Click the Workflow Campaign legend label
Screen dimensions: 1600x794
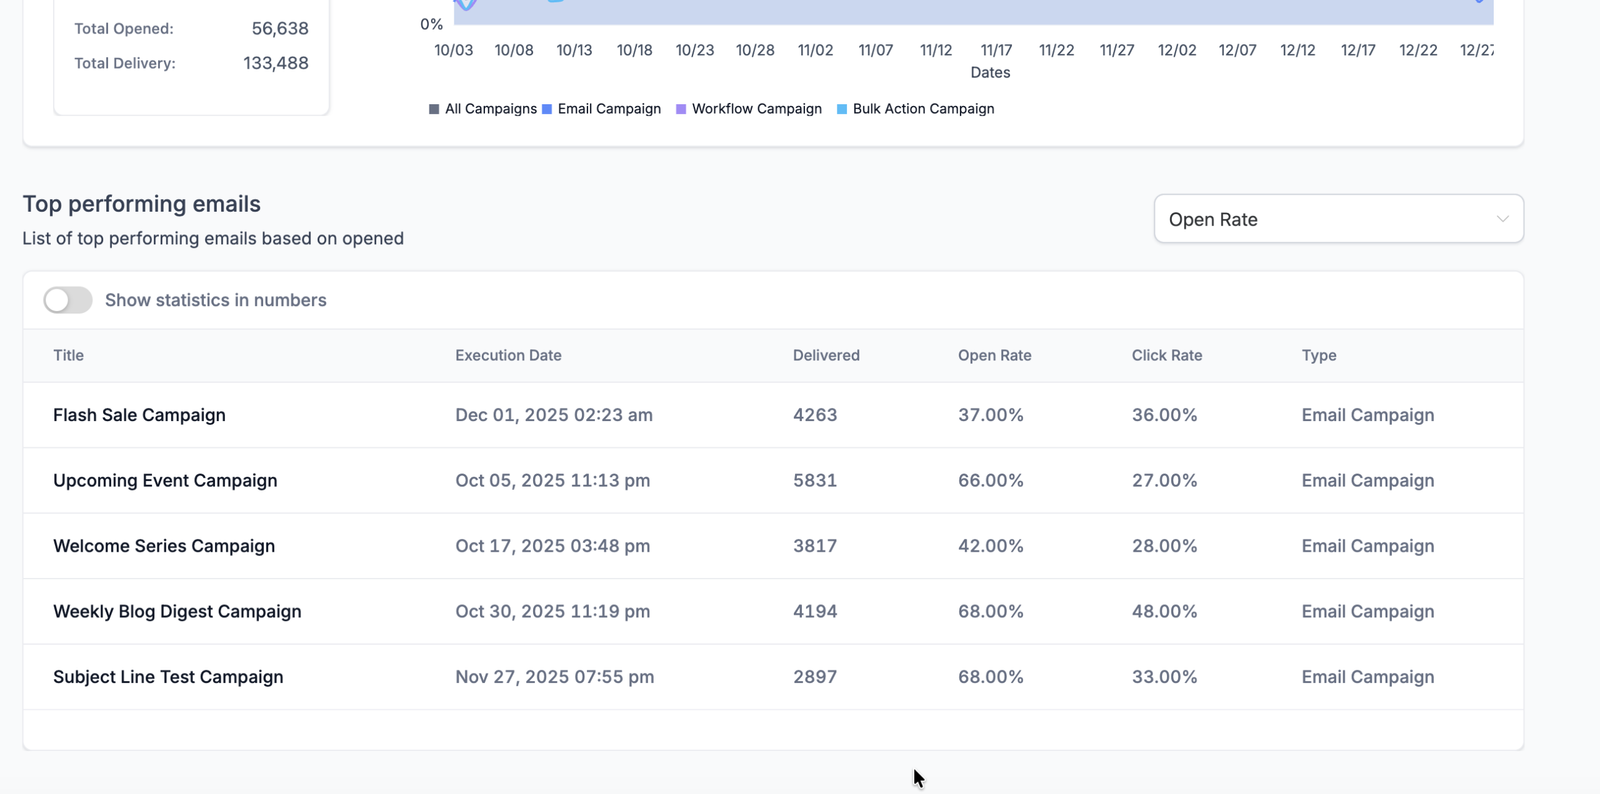756,109
